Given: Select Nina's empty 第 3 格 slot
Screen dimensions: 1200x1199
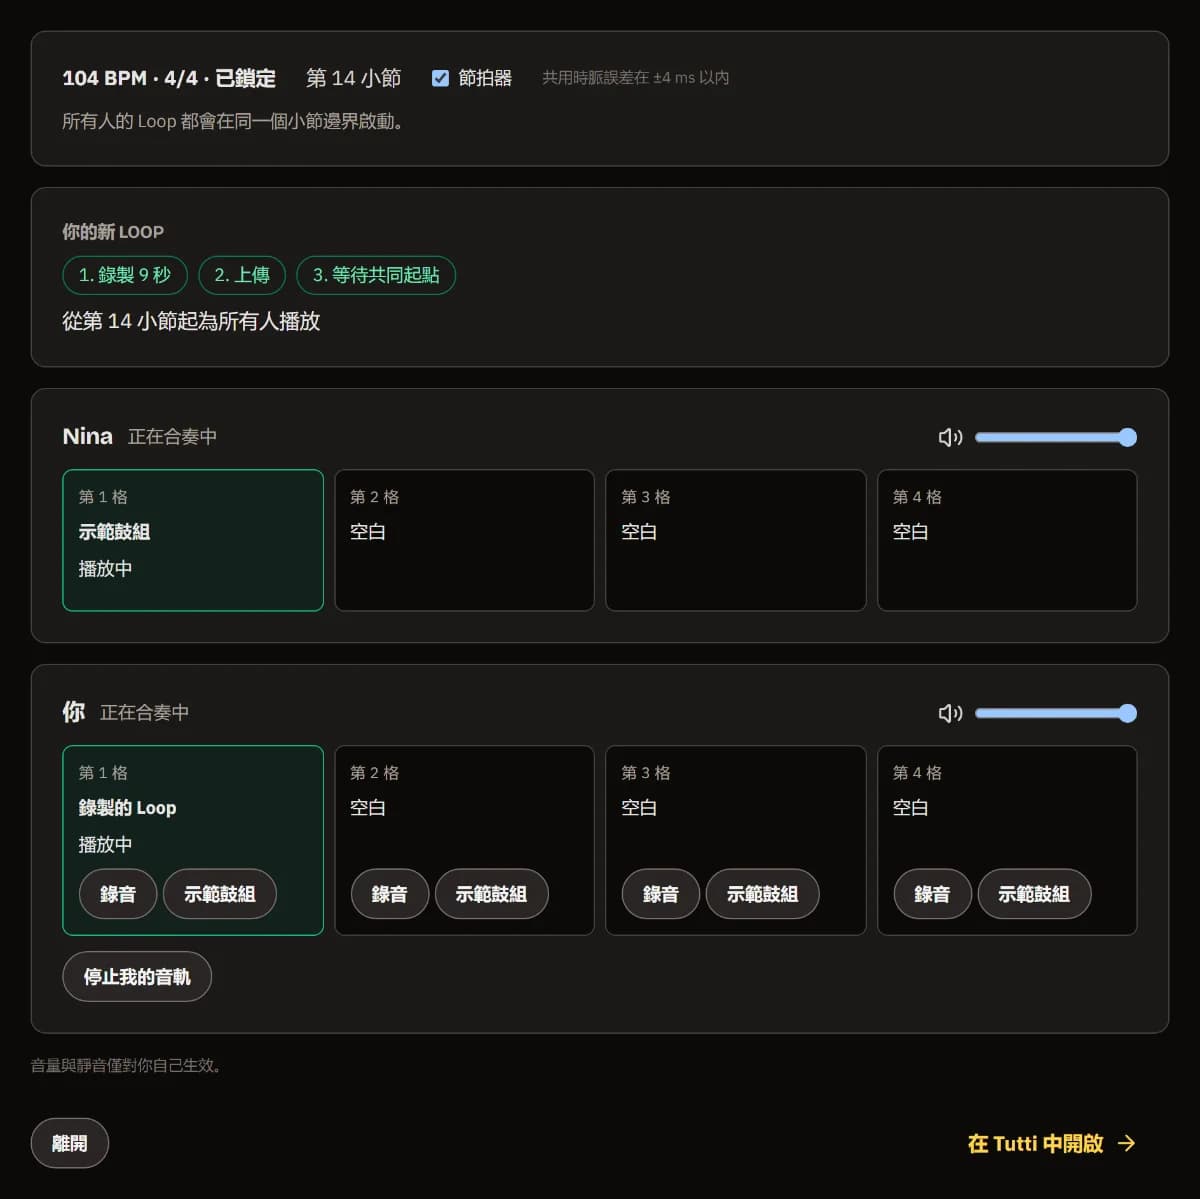Looking at the screenshot, I should 736,540.
